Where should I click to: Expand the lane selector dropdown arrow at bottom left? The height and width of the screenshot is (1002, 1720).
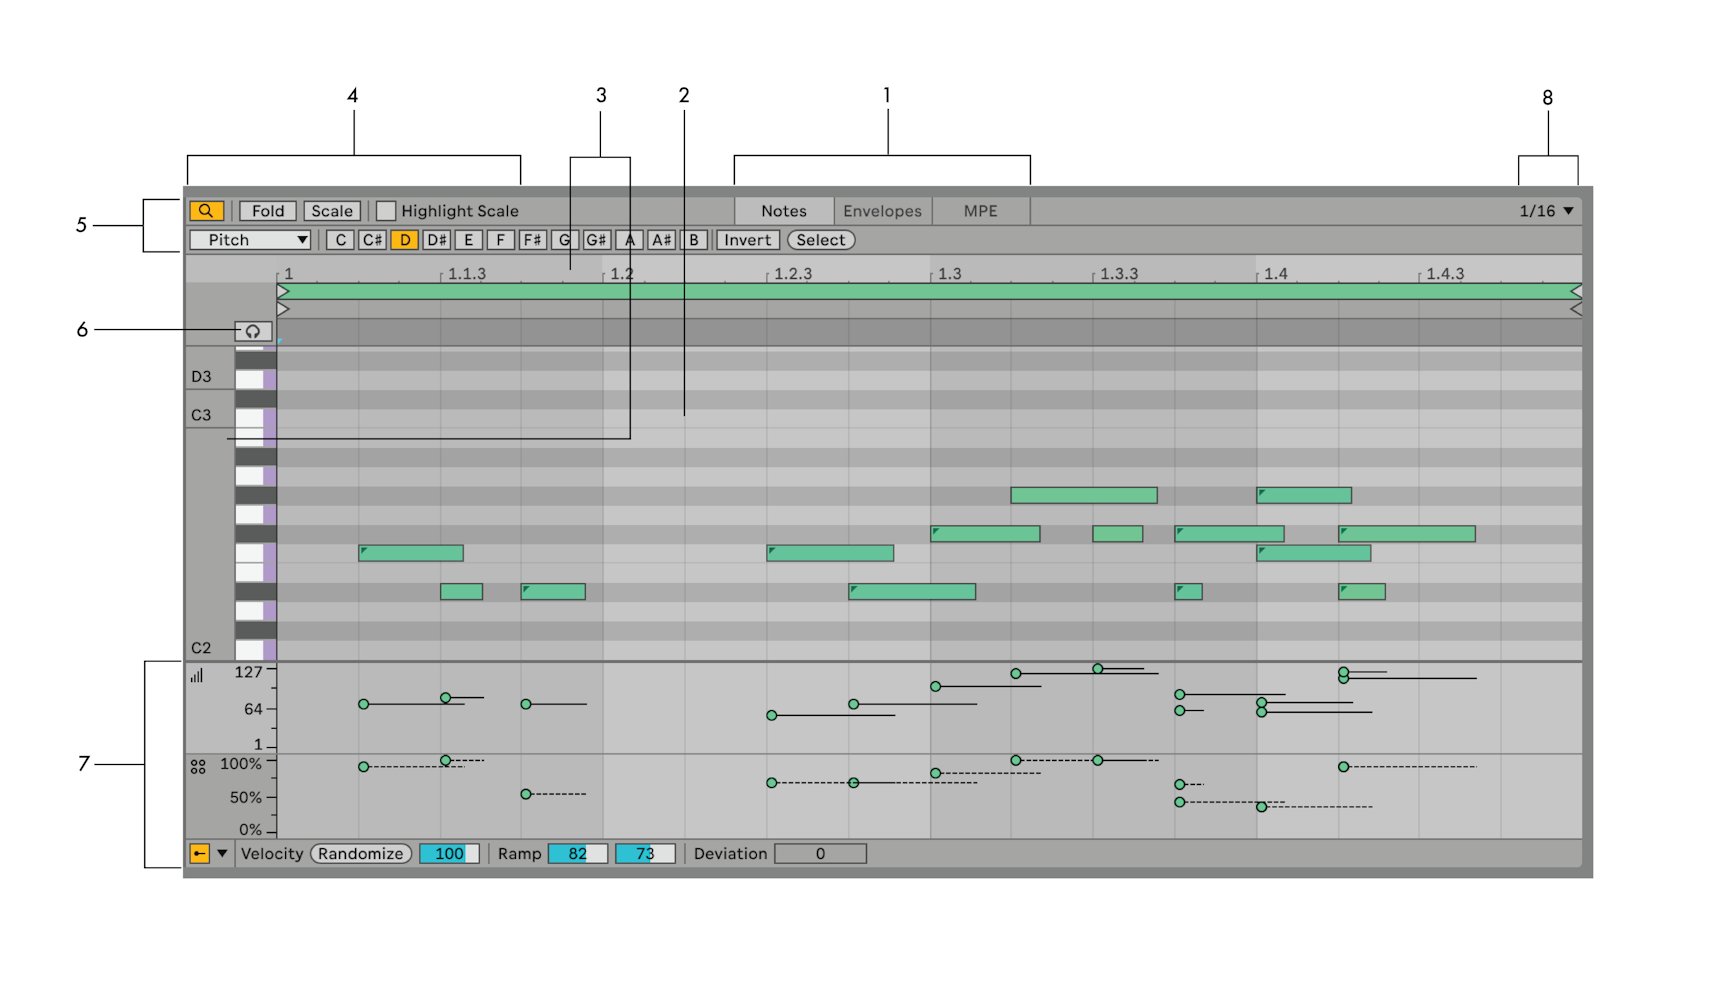click(222, 853)
